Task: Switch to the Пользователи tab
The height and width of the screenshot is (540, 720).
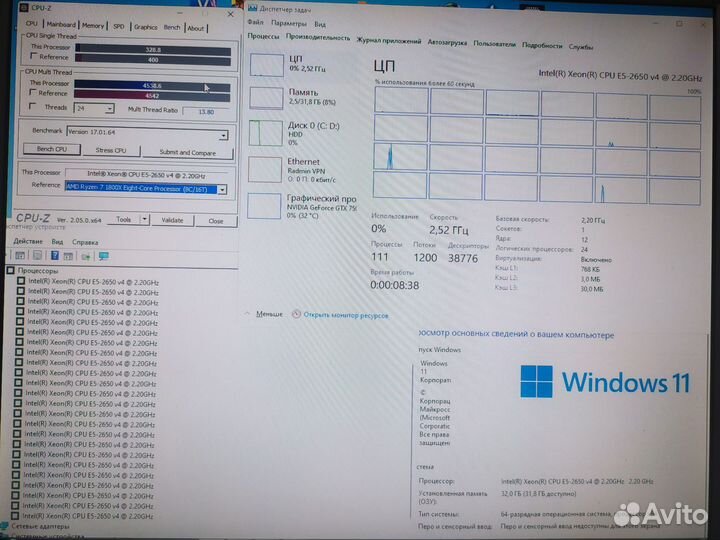Action: click(x=495, y=44)
